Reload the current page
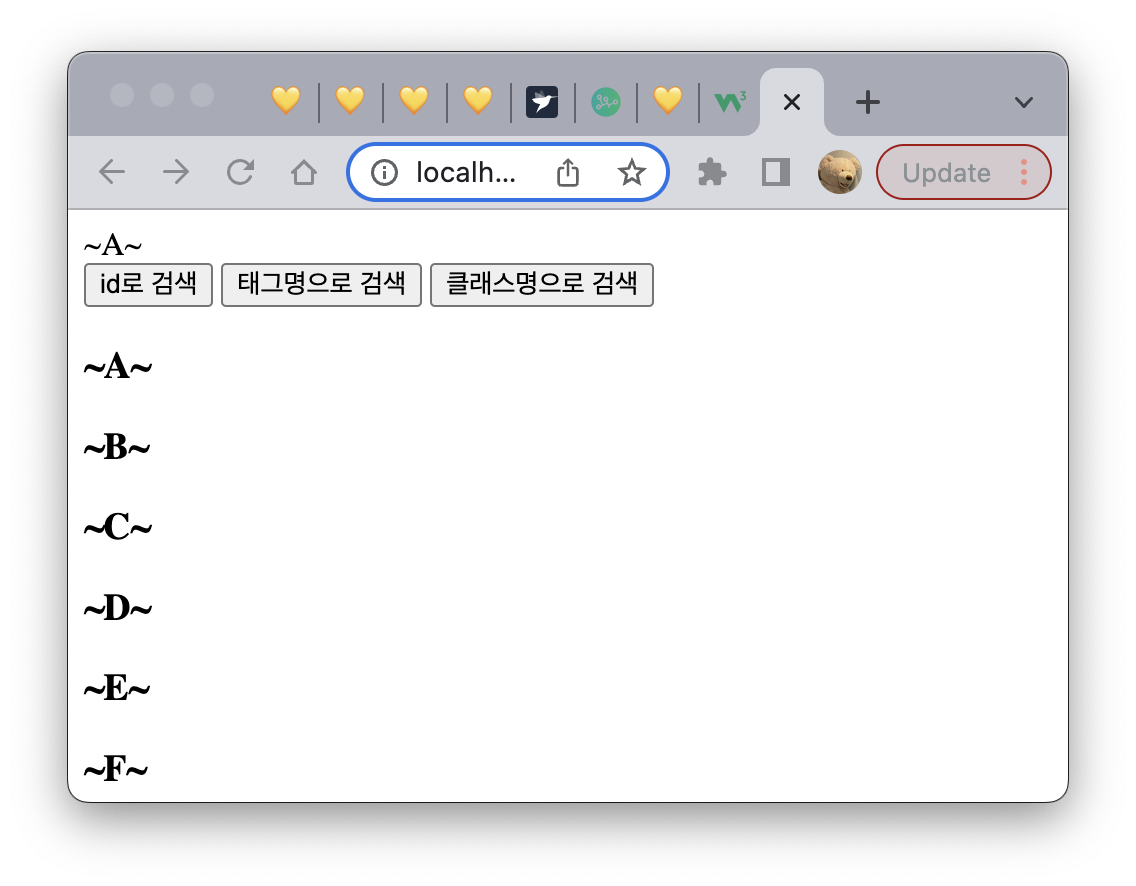This screenshot has height=886, width=1136. 240,172
